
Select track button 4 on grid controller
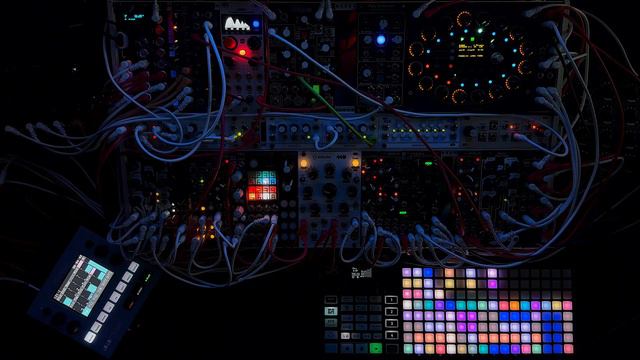click(391, 335)
